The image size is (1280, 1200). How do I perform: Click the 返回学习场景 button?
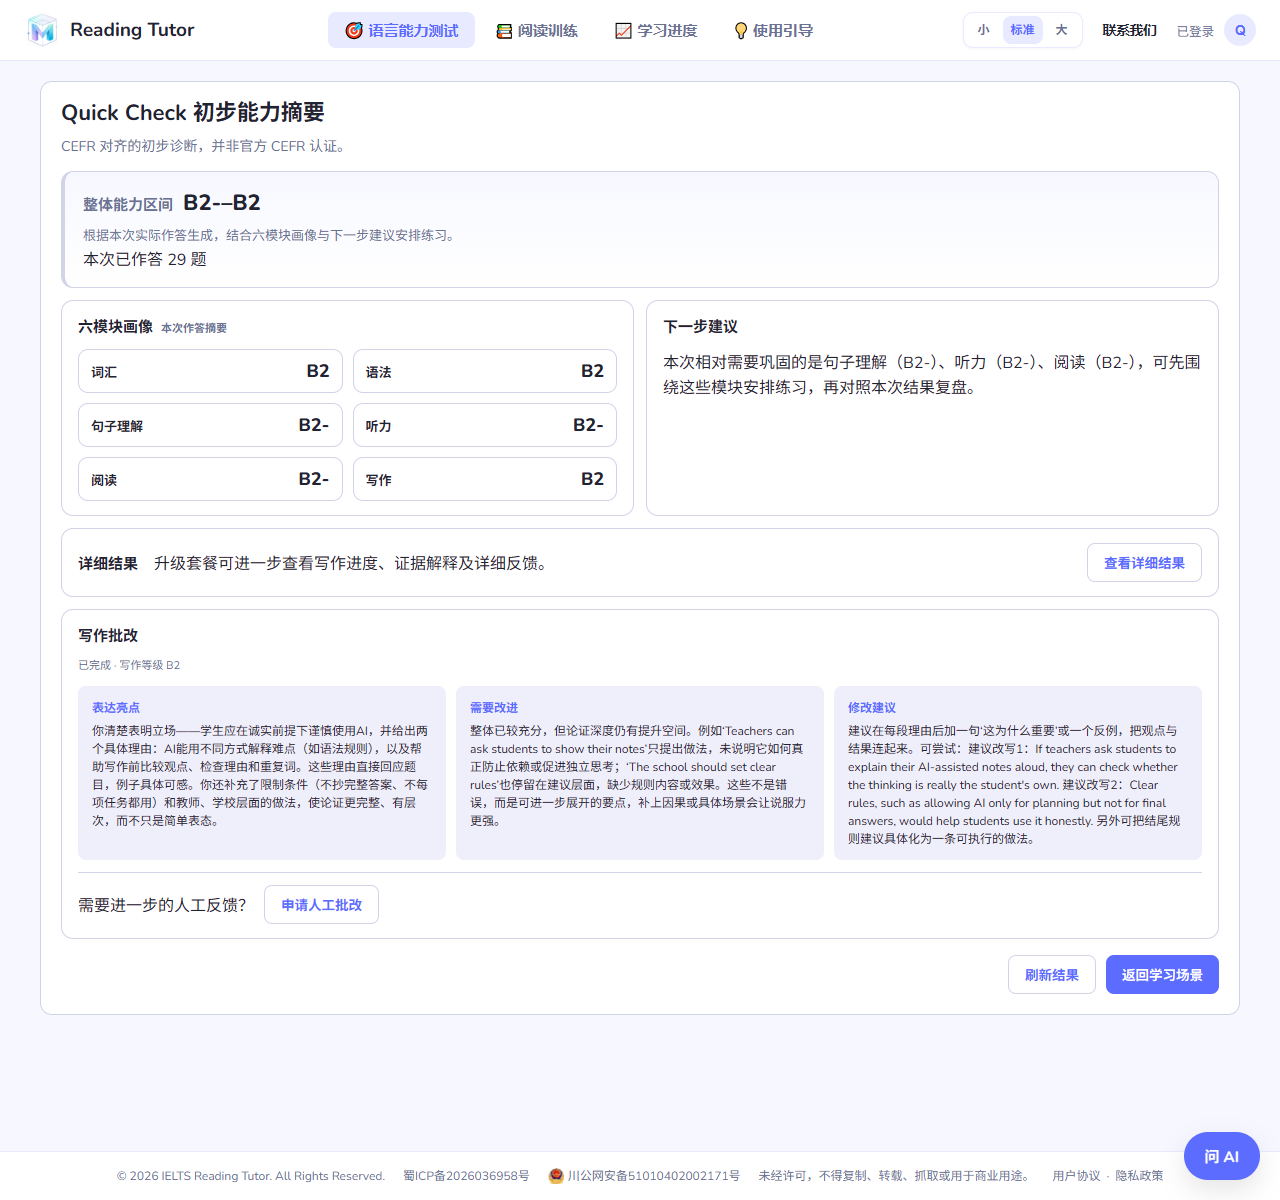pos(1162,975)
